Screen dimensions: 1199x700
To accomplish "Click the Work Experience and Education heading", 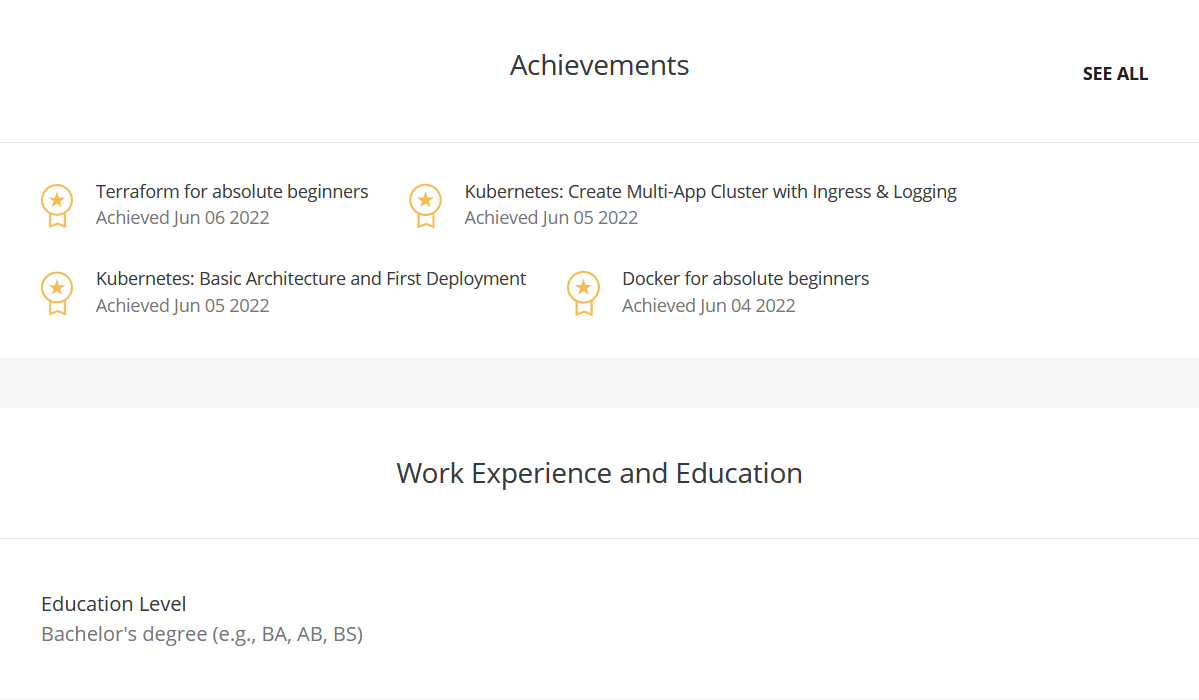I will click(599, 473).
